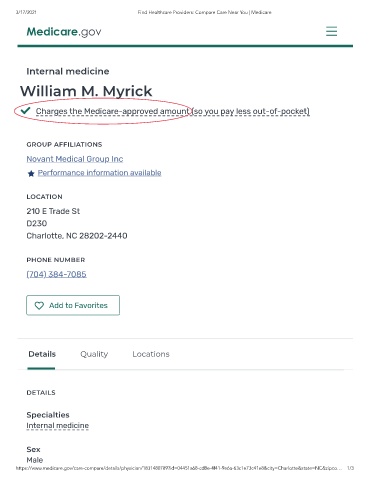The image size is (370, 480).
Task: Click the Add to Favorites button
Action: point(73,305)
